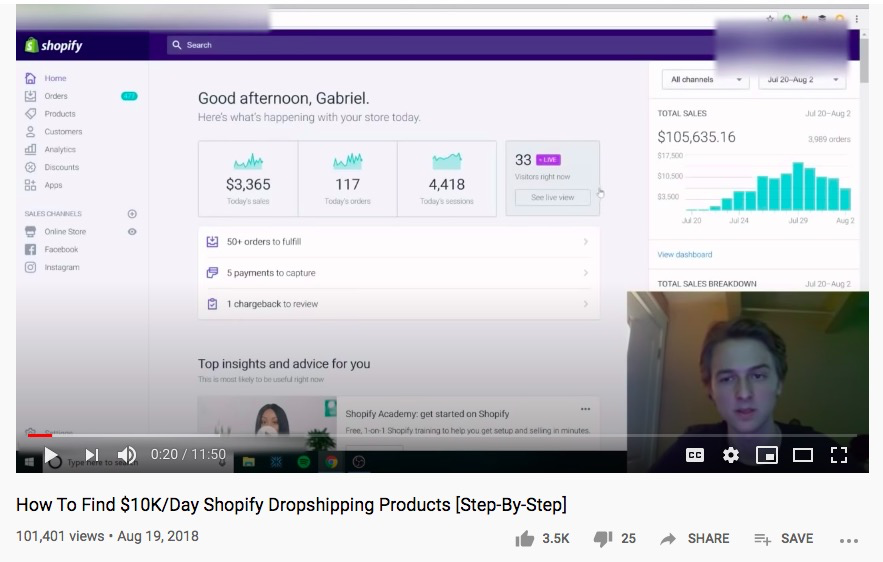Screen dimensions: 883x562
Task: Open Apps in Shopify sidebar
Action: (53, 185)
